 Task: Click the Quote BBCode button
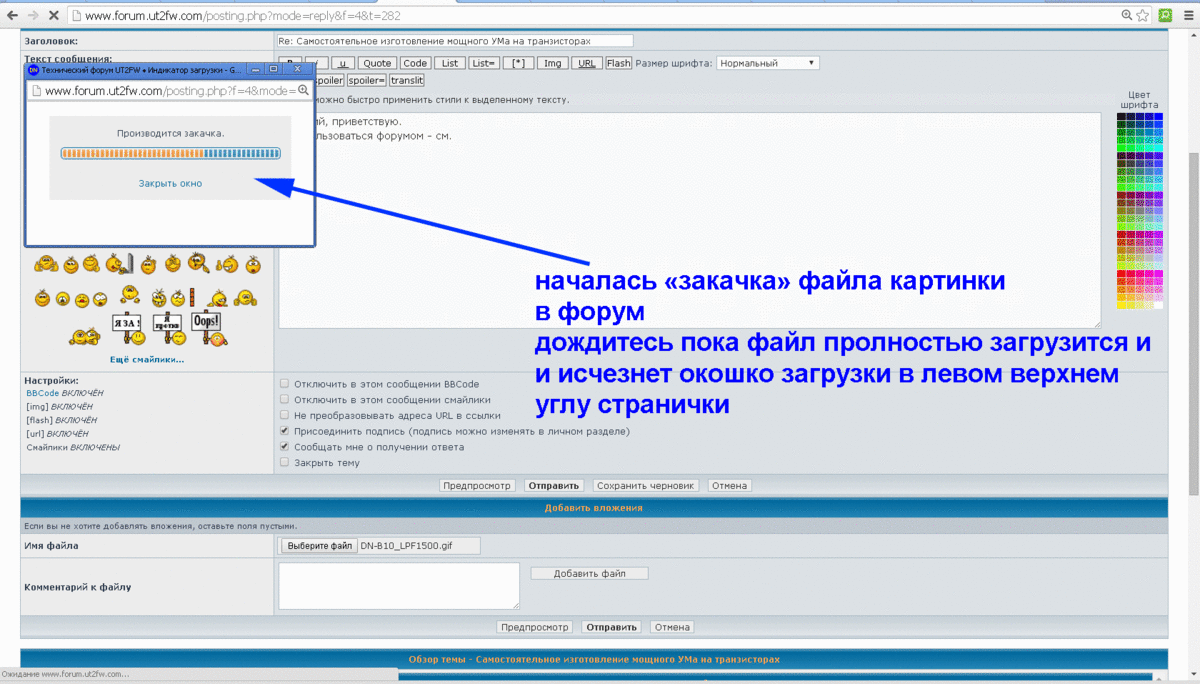377,63
